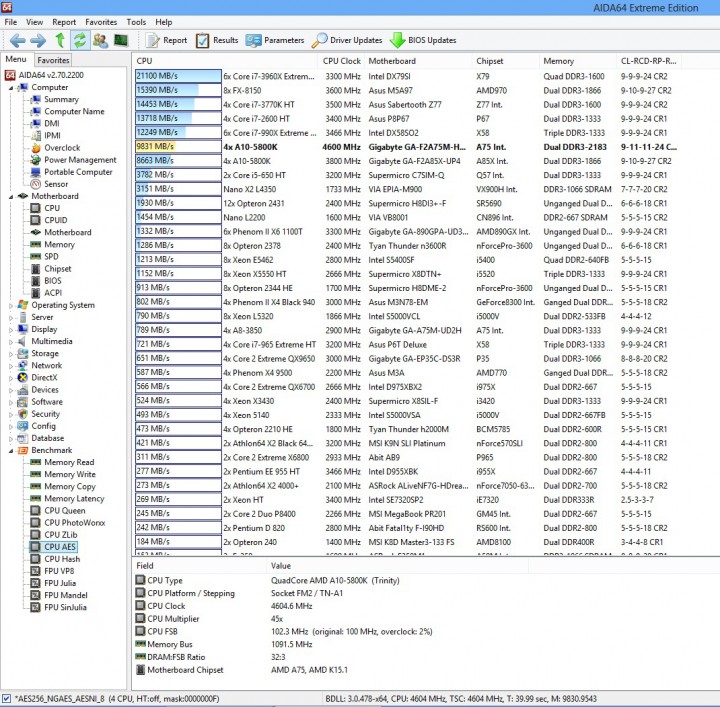The width and height of the screenshot is (720, 707).
Task: Expand the Multimedia node
Action: tap(11, 342)
